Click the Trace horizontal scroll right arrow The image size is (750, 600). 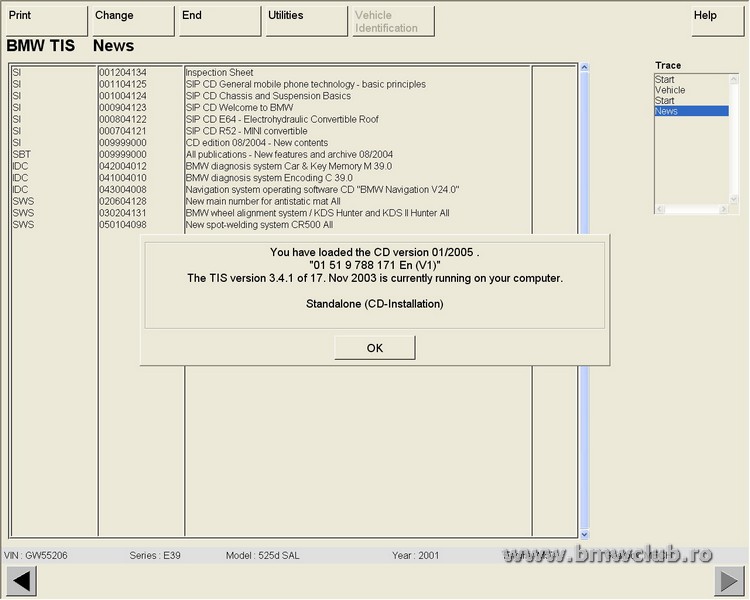pos(723,209)
